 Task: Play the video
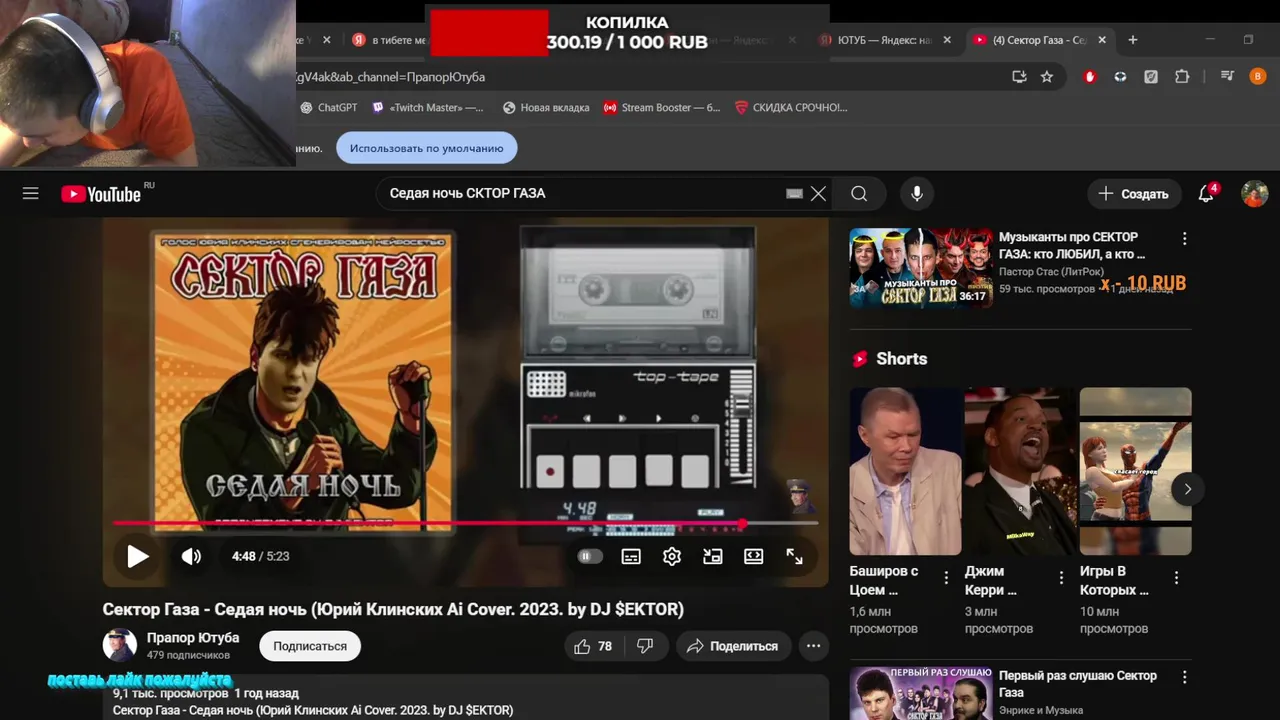tap(138, 556)
